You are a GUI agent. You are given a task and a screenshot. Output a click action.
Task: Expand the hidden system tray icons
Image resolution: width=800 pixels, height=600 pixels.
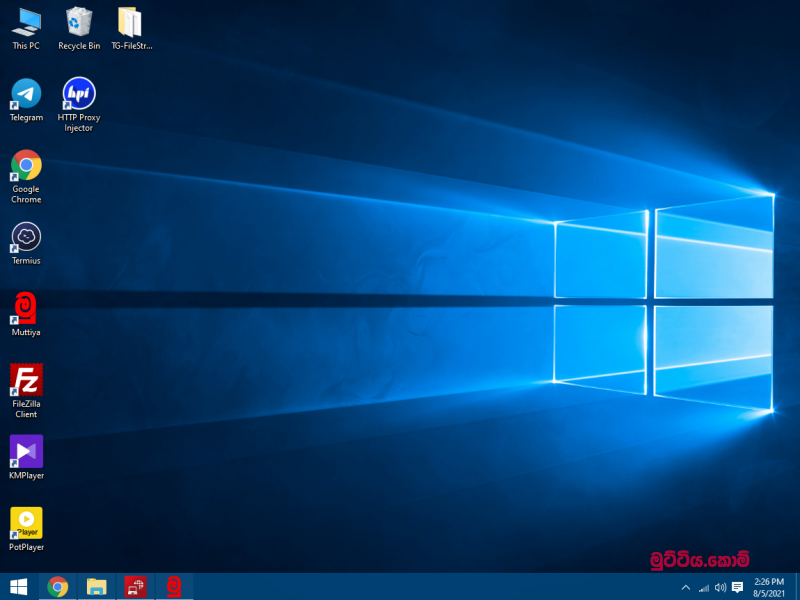click(686, 587)
